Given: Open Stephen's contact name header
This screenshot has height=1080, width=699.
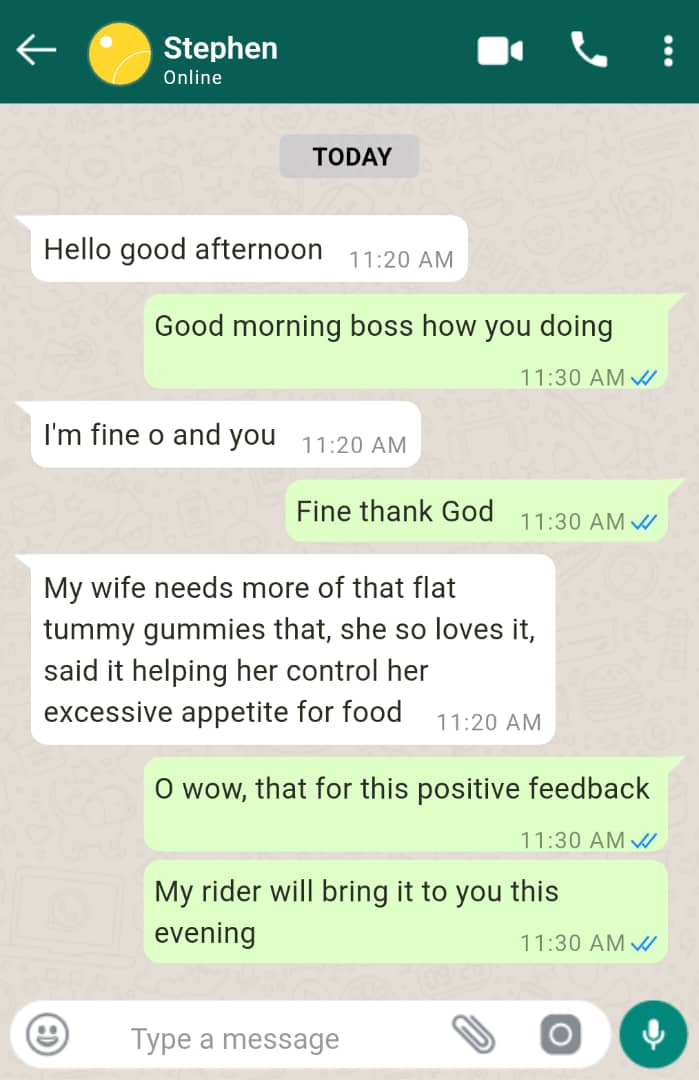Looking at the screenshot, I should pyautogui.click(x=220, y=48).
